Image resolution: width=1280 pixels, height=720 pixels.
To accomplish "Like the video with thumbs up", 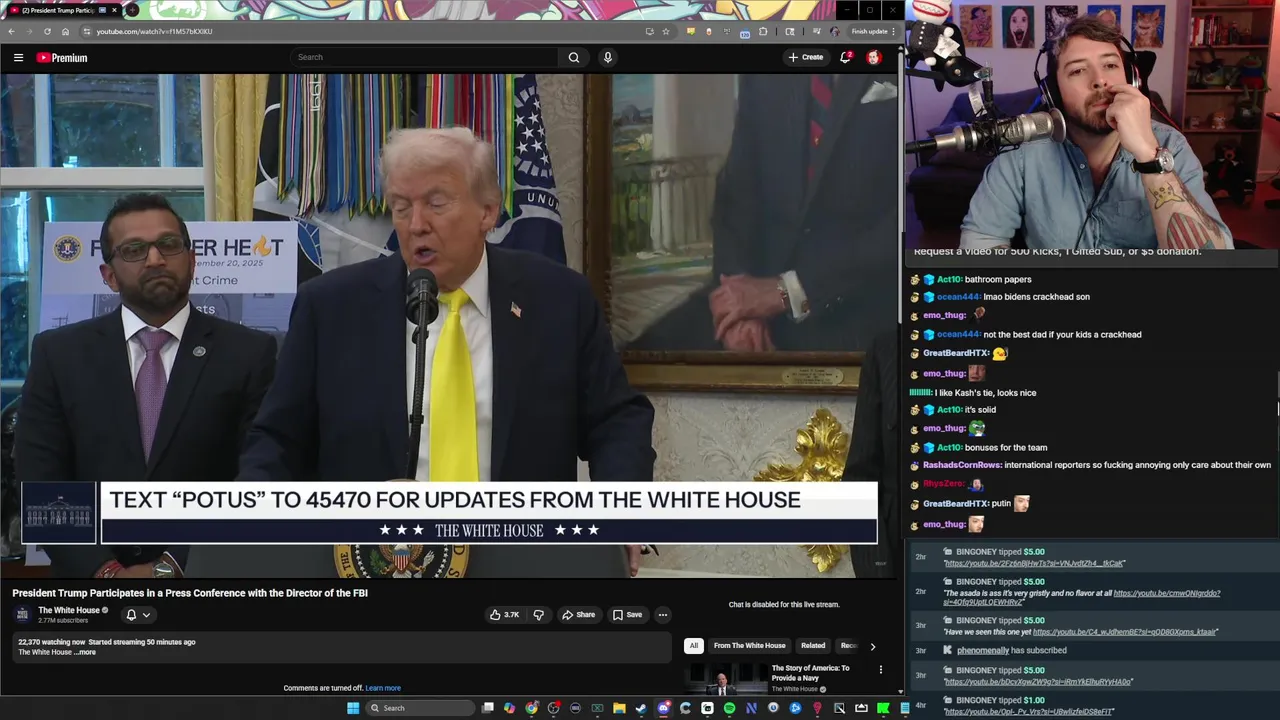I will [504, 615].
